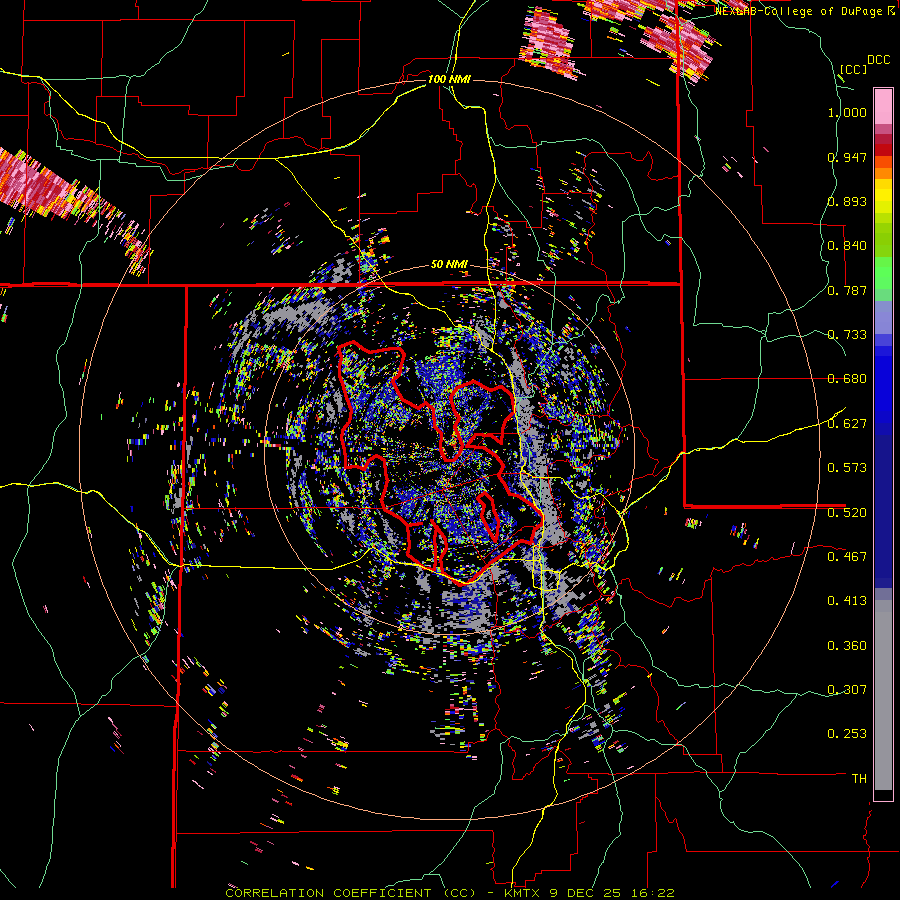Click the 0.680 legend value
This screenshot has width=900, height=900.
[x=847, y=379]
